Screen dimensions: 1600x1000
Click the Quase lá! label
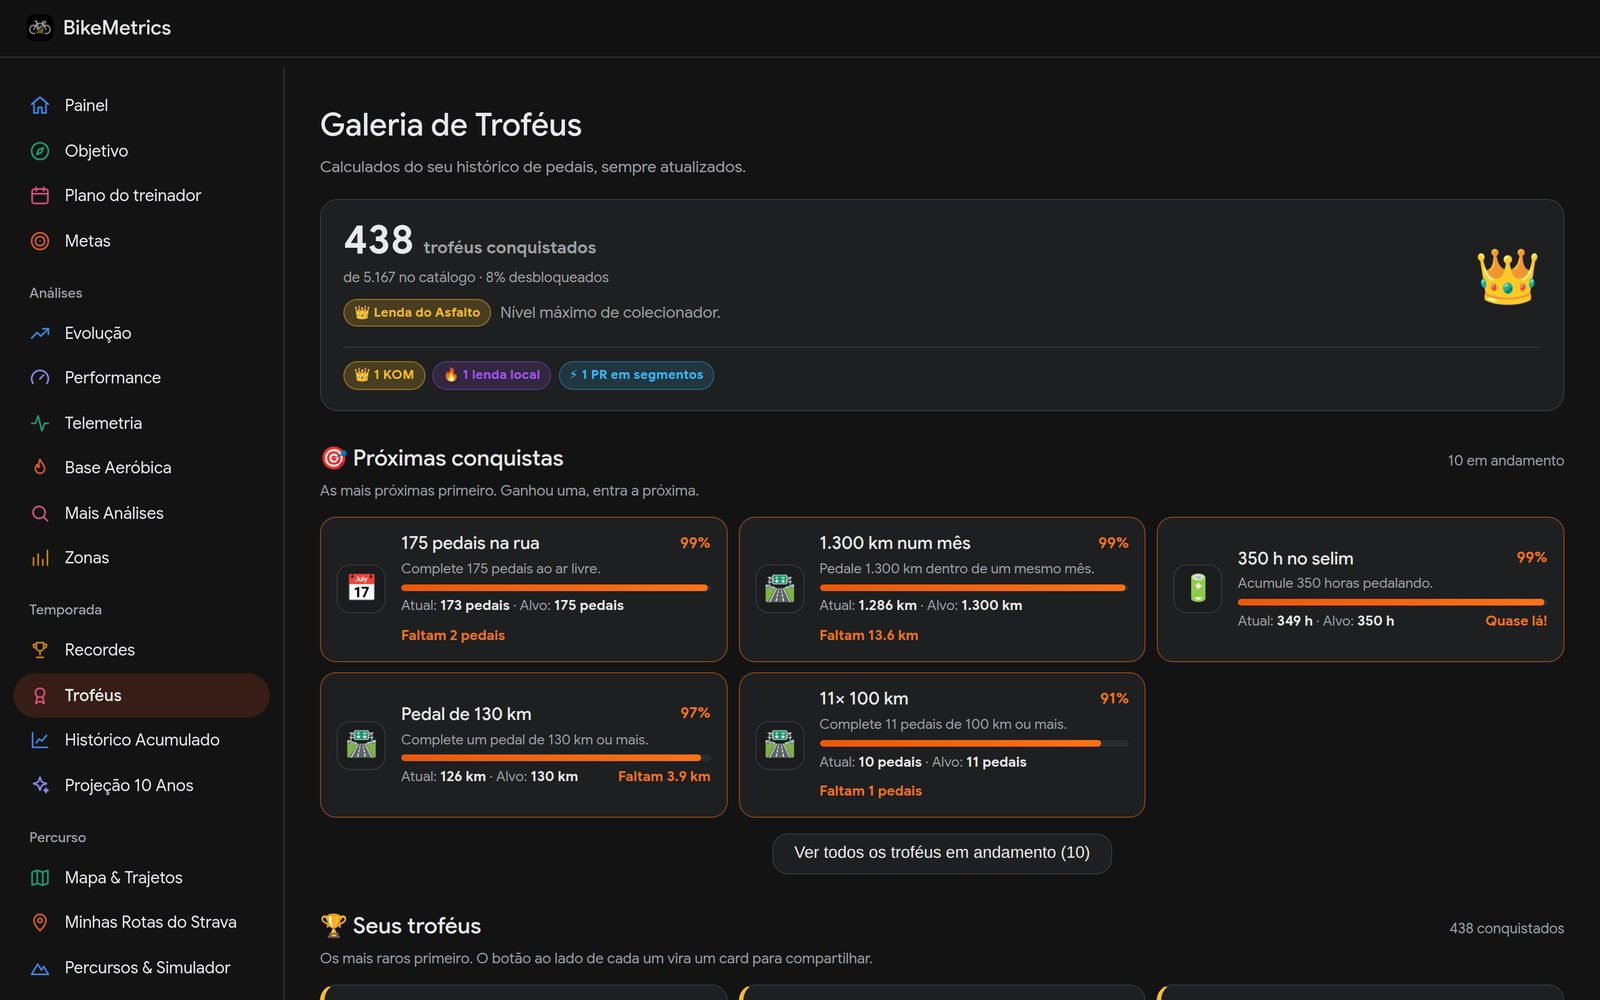pos(1516,621)
